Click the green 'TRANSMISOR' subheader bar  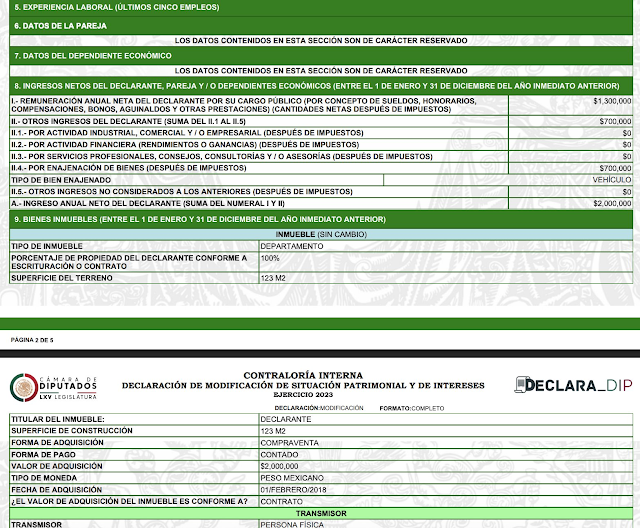(x=321, y=514)
